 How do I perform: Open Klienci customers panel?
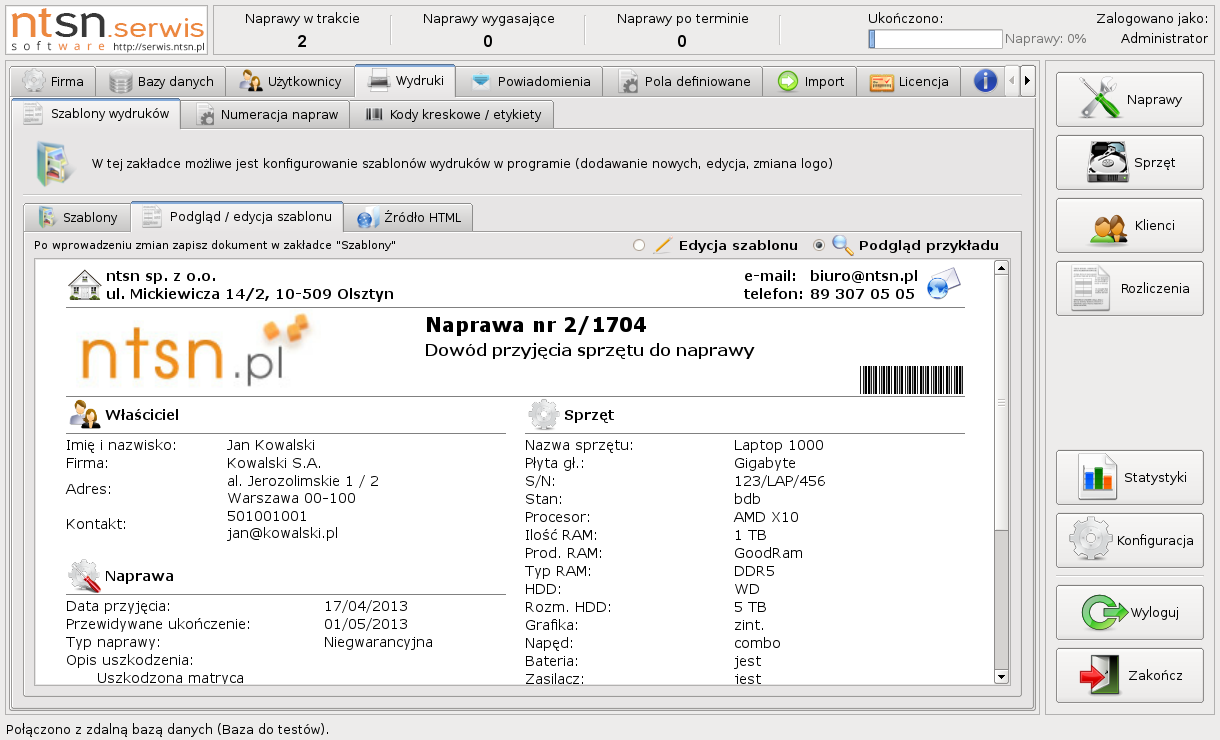[x=1129, y=226]
